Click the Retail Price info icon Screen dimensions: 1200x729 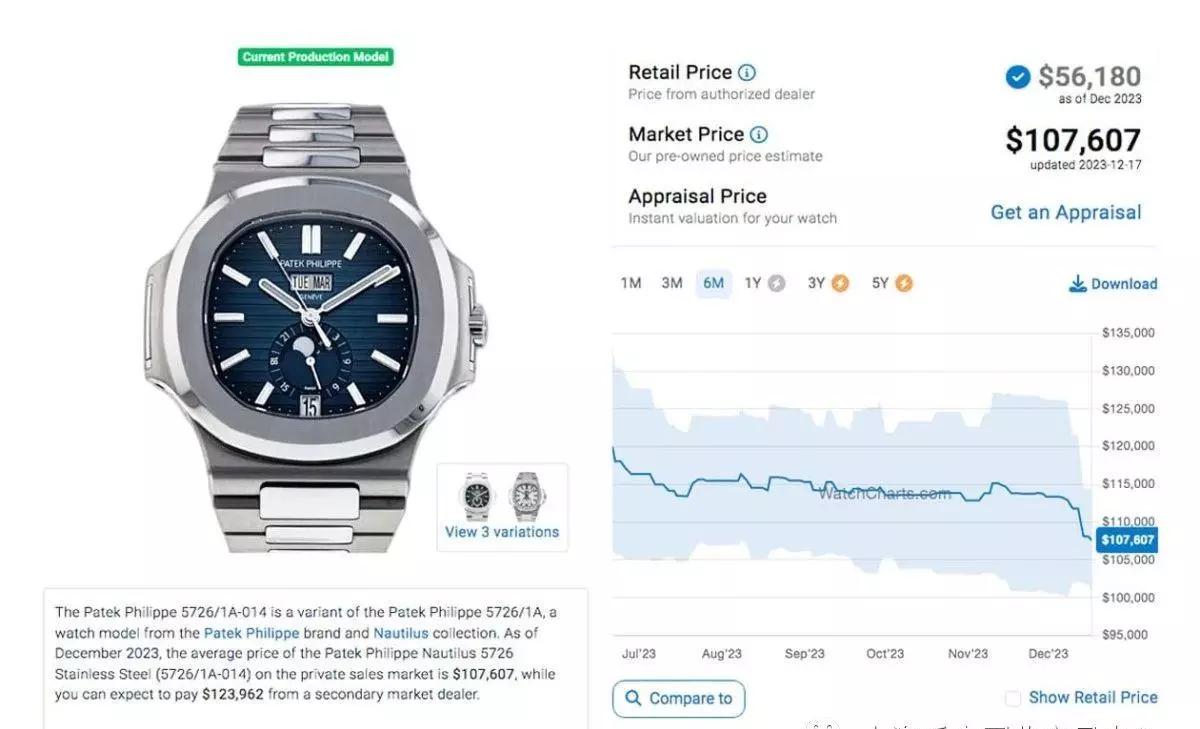747,73
